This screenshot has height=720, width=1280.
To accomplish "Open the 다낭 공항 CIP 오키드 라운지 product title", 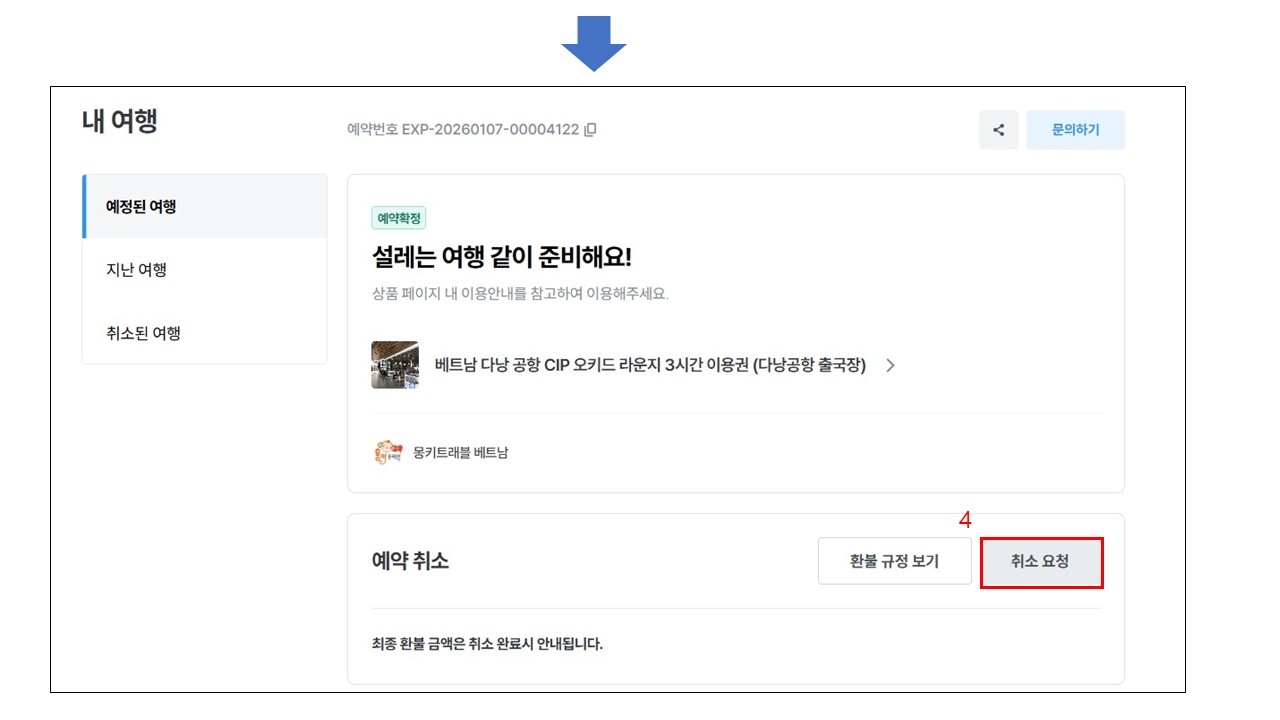I will coord(650,365).
